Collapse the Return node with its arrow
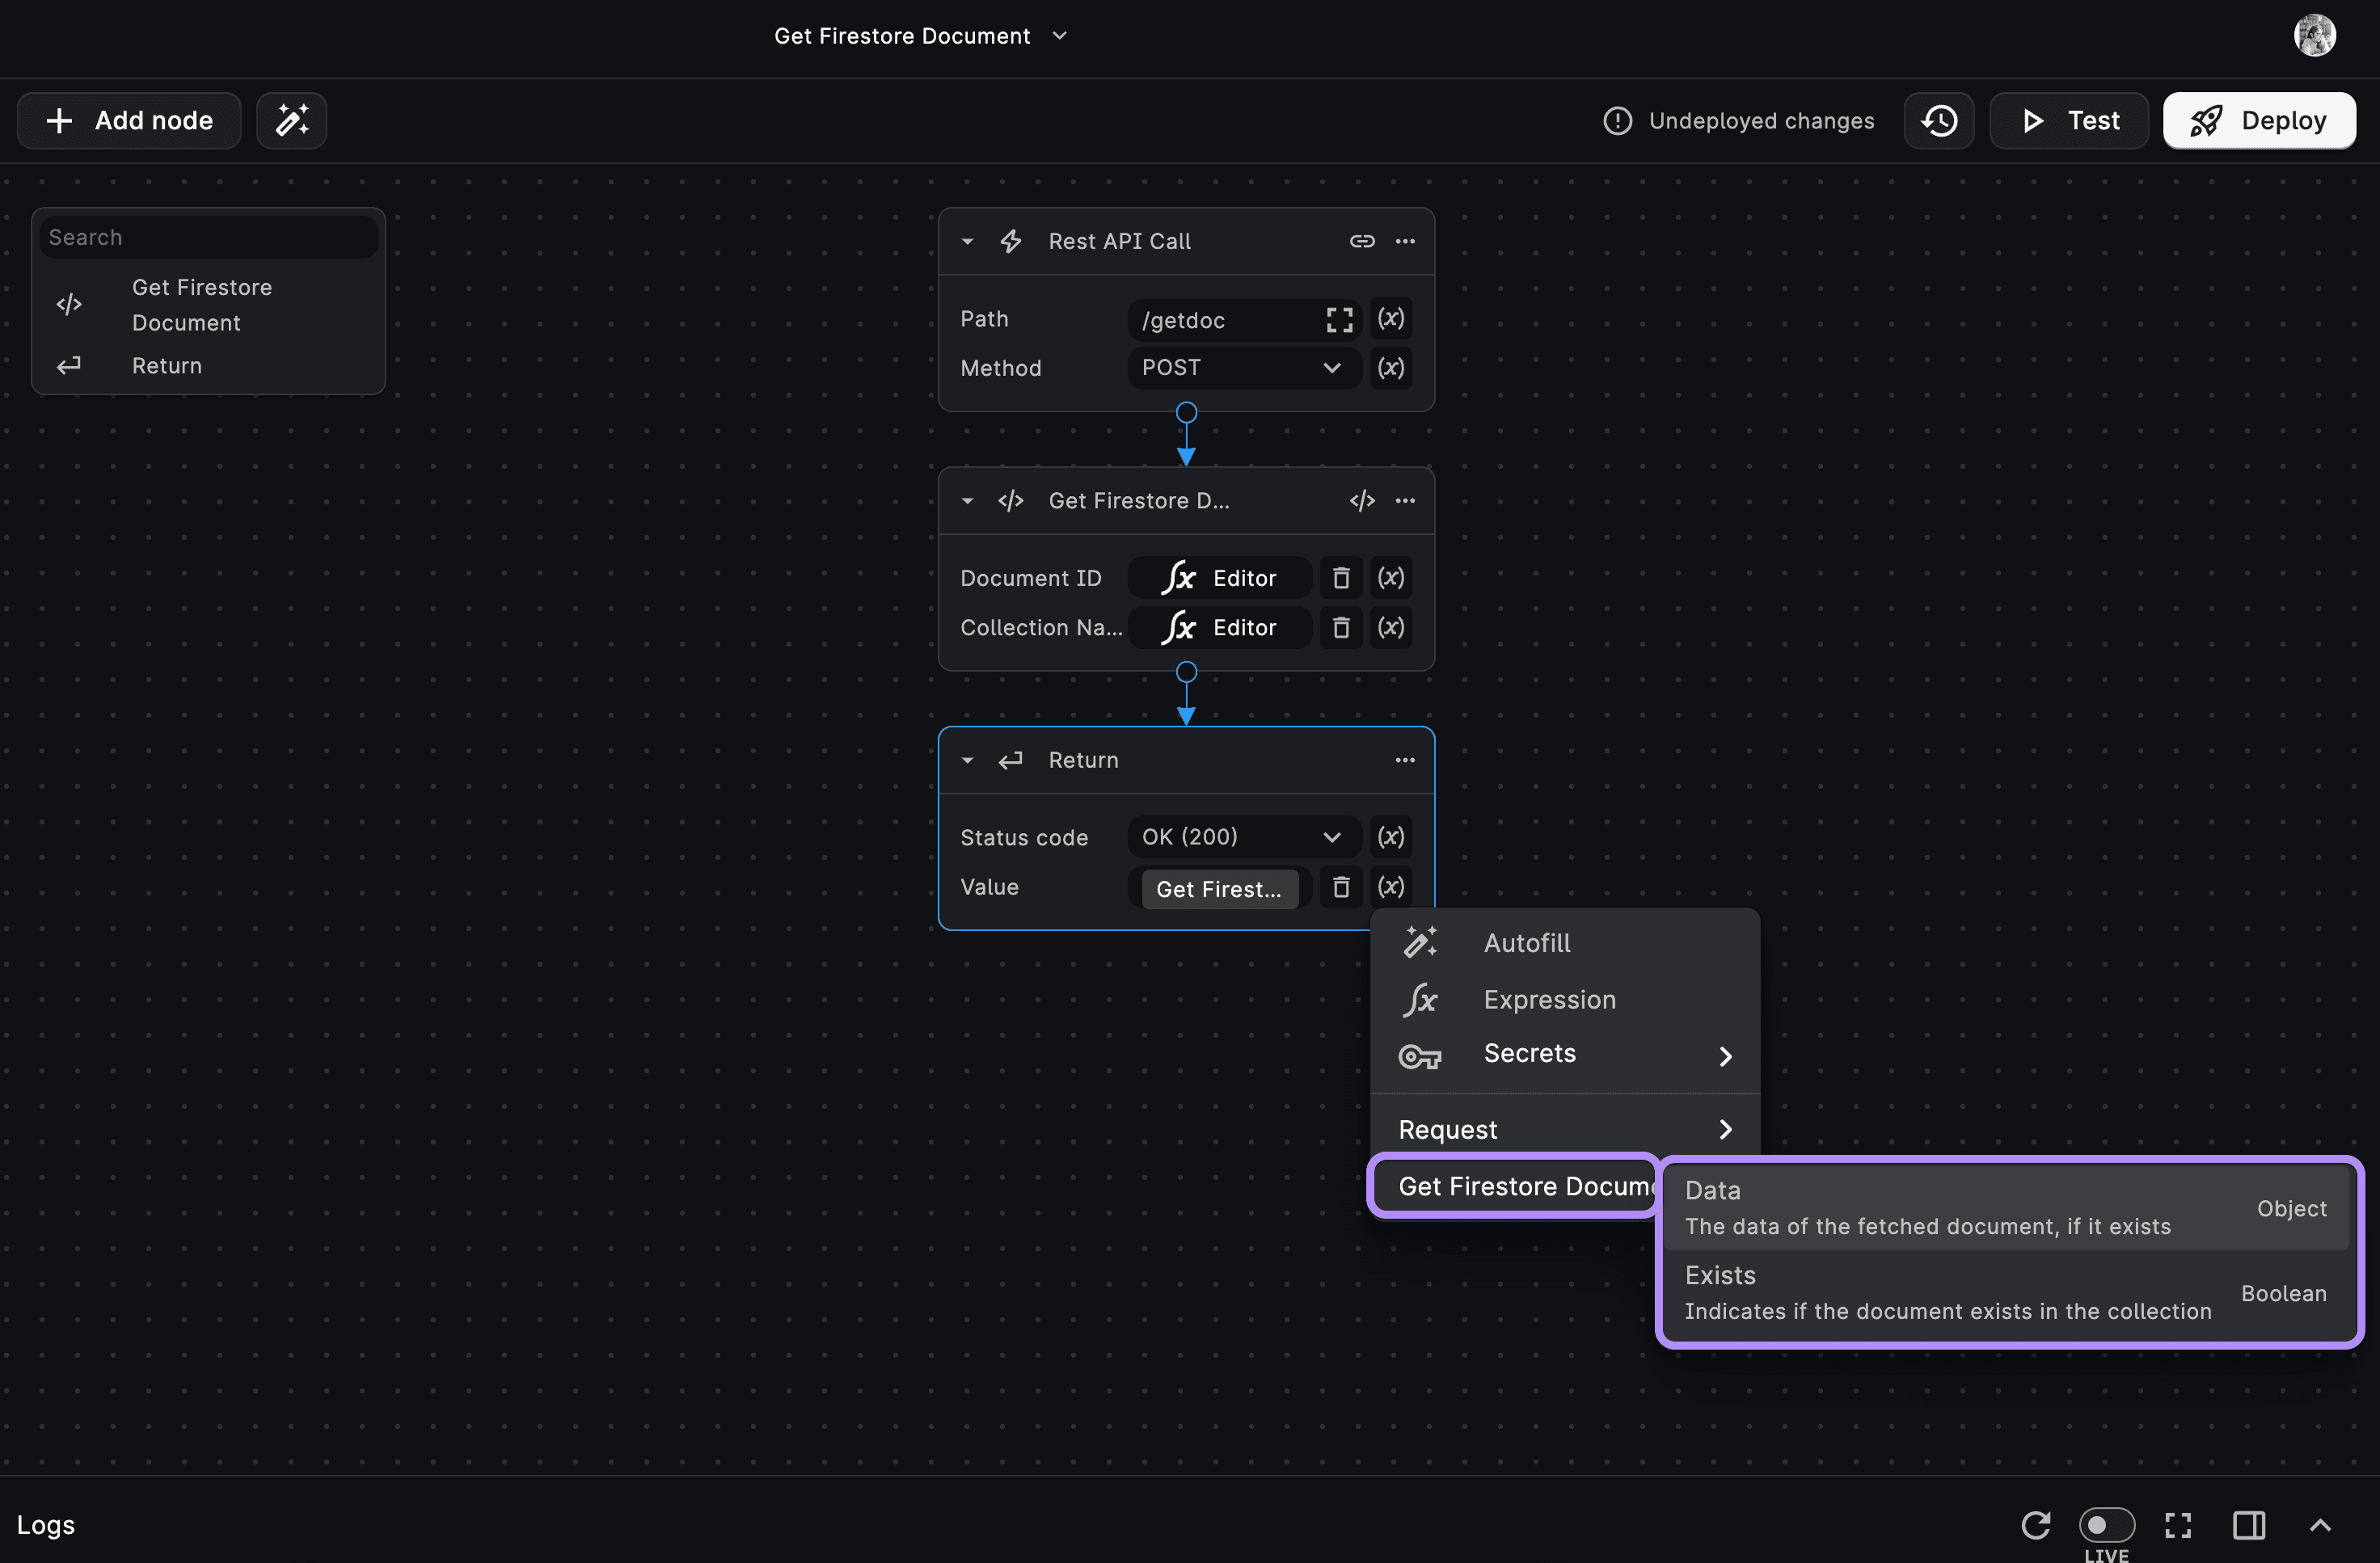This screenshot has height=1563, width=2380. point(967,760)
